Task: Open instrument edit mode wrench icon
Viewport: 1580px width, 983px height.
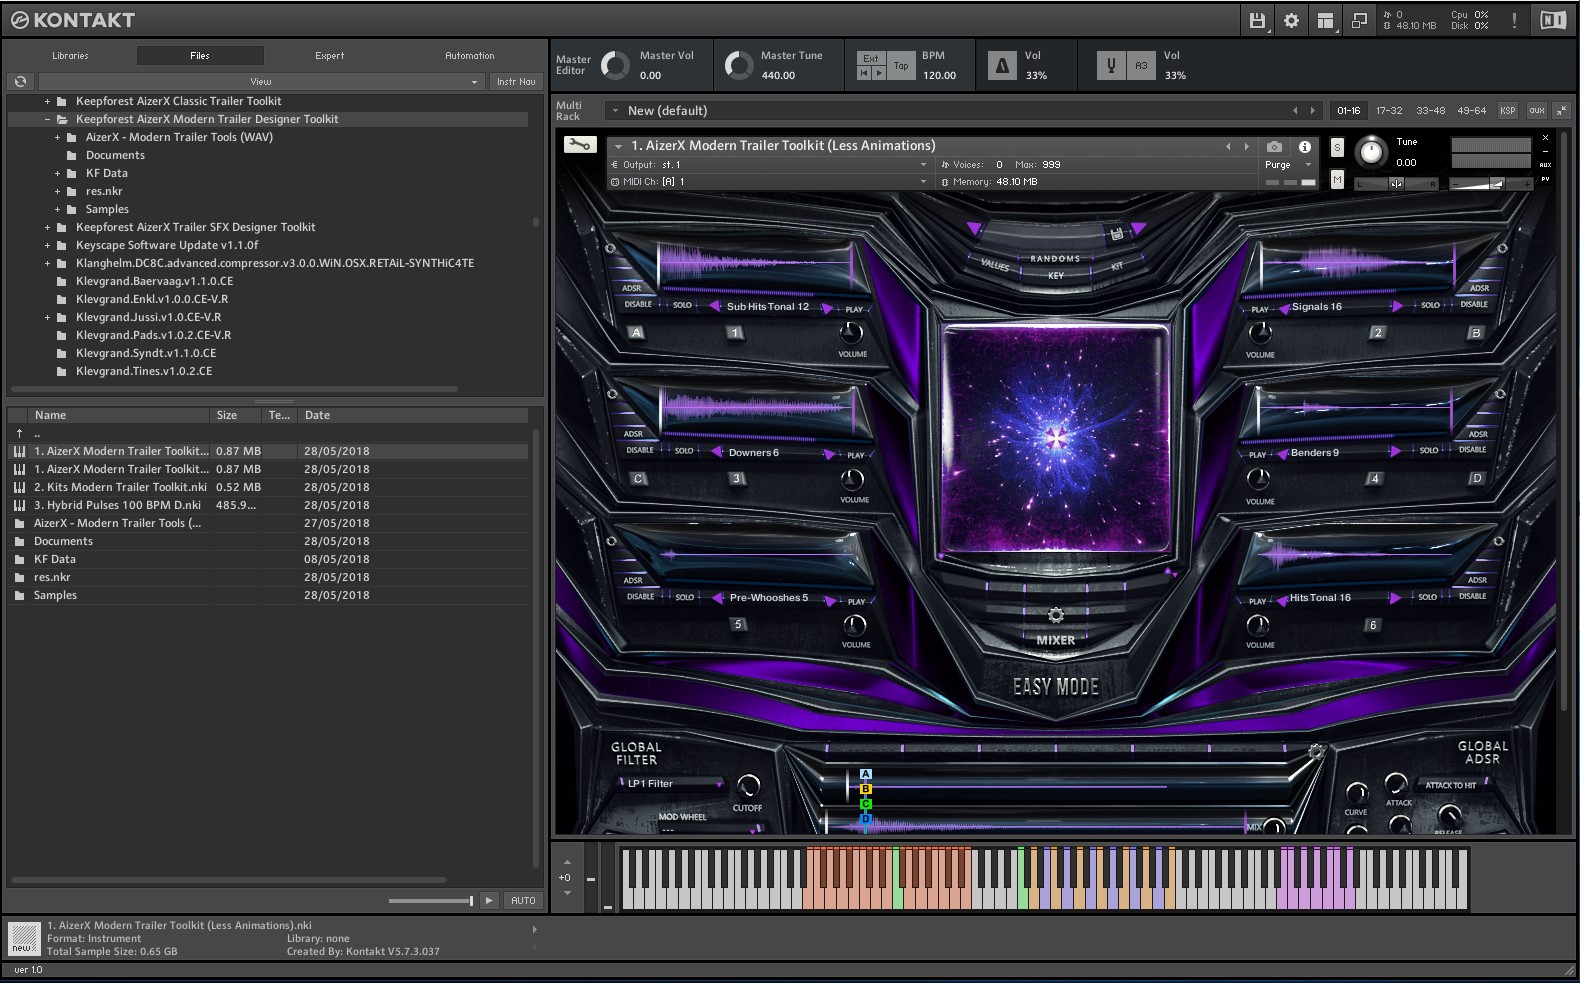Action: pyautogui.click(x=579, y=145)
